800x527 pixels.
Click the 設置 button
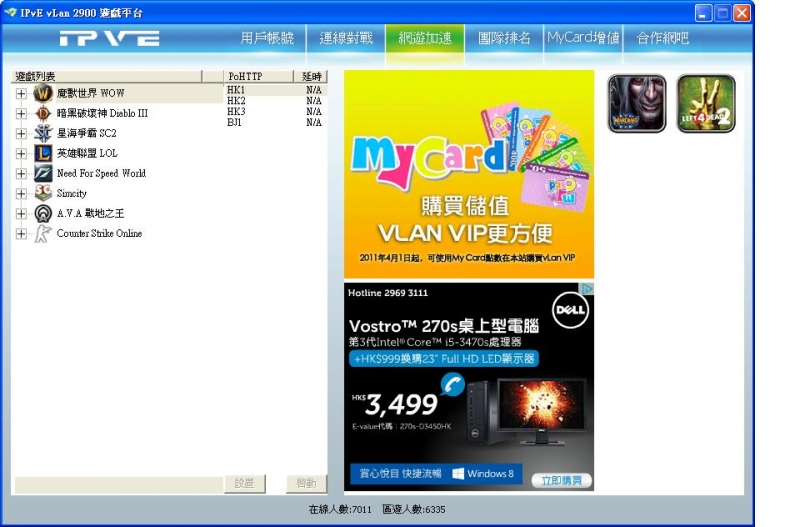click(x=245, y=484)
